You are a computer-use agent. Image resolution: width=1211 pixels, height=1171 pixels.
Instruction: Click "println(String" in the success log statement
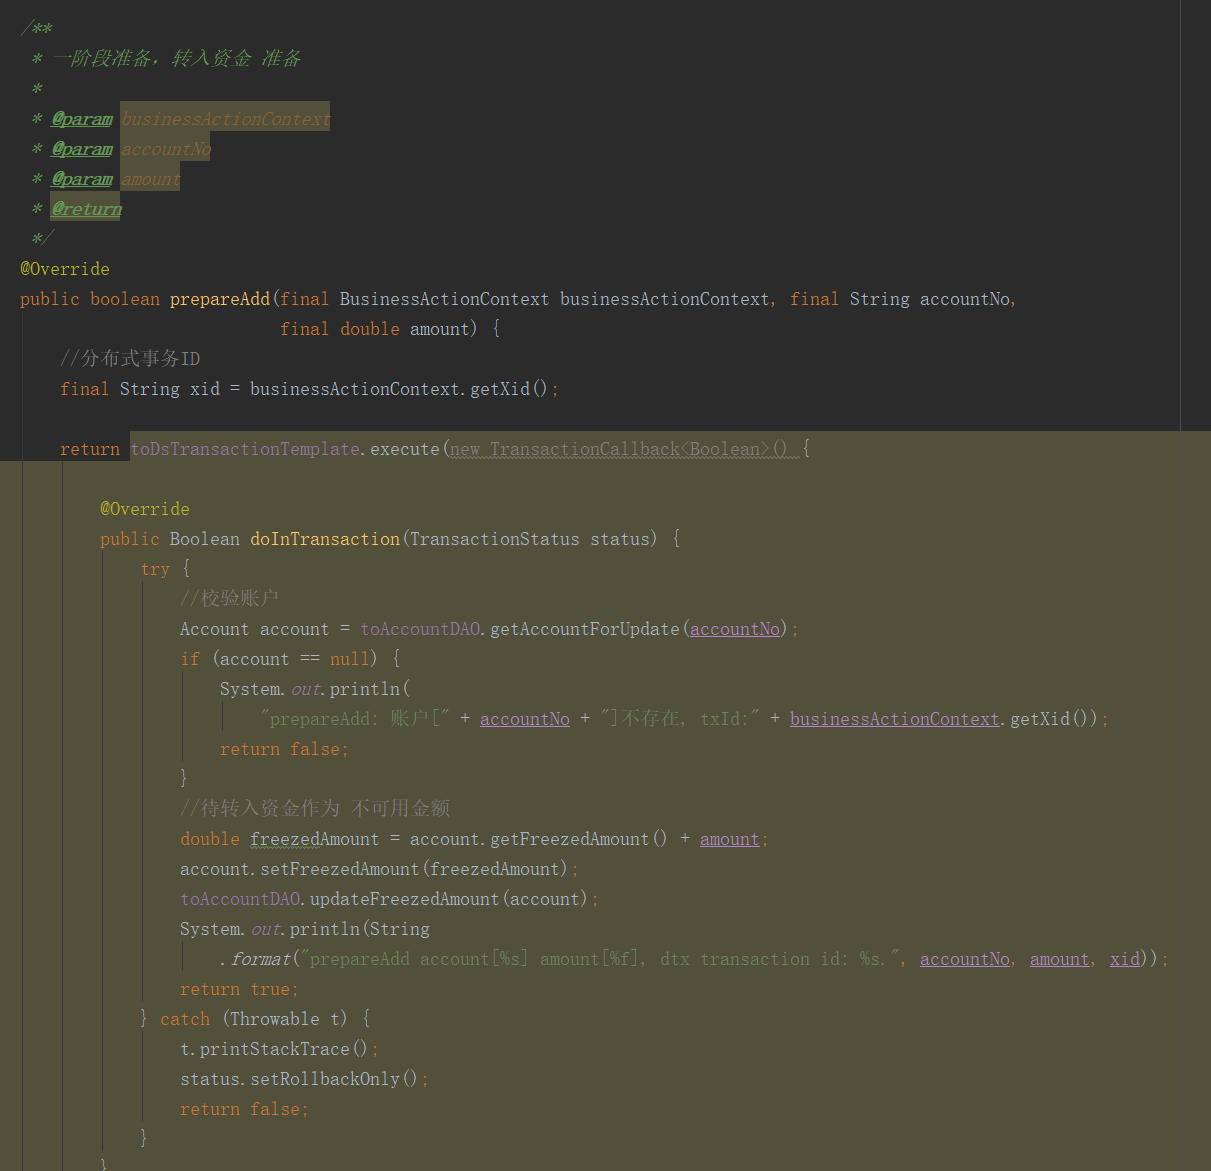[360, 929]
